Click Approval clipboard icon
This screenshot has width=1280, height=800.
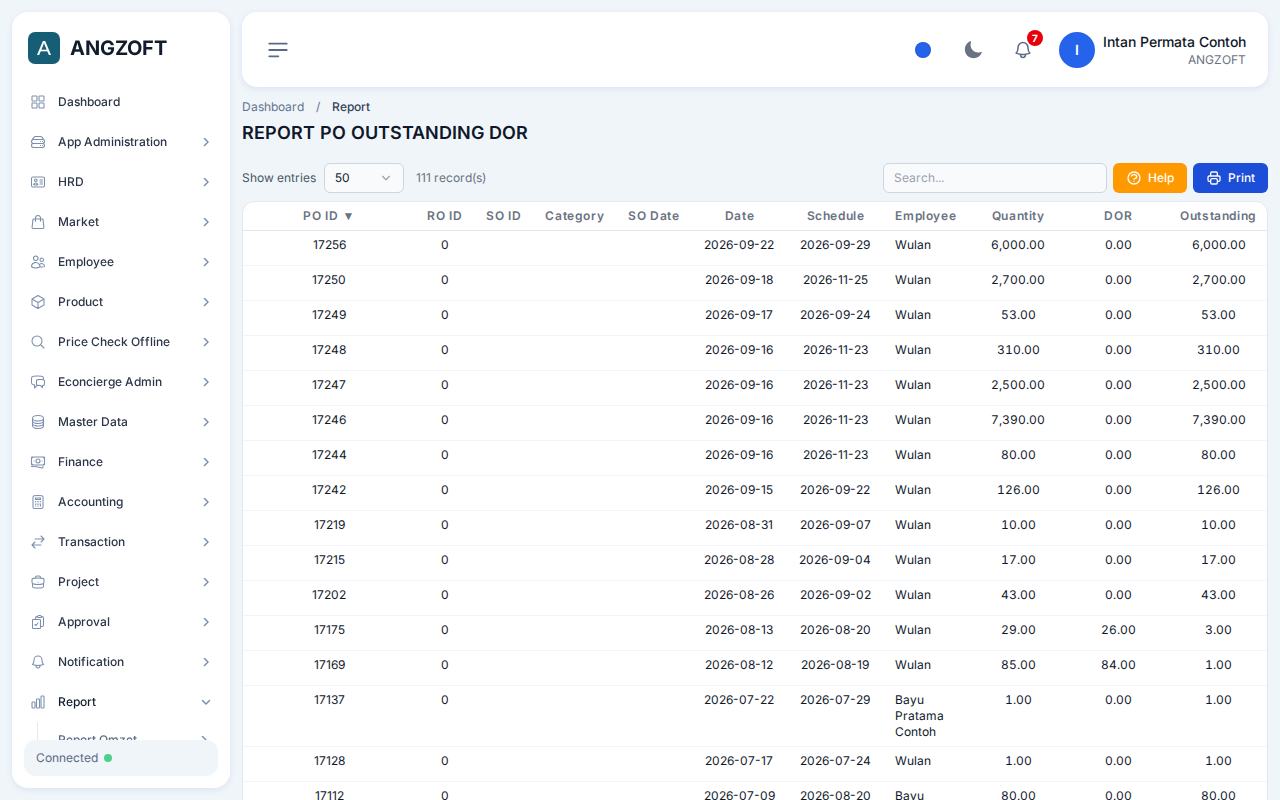38,622
